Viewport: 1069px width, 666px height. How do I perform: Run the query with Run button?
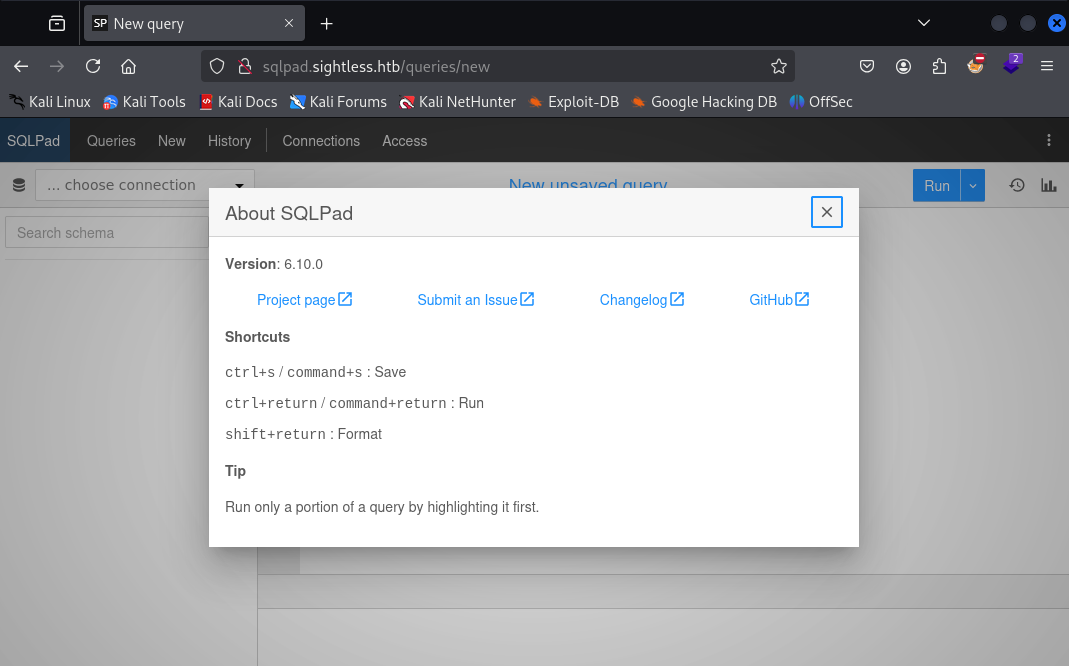point(936,185)
